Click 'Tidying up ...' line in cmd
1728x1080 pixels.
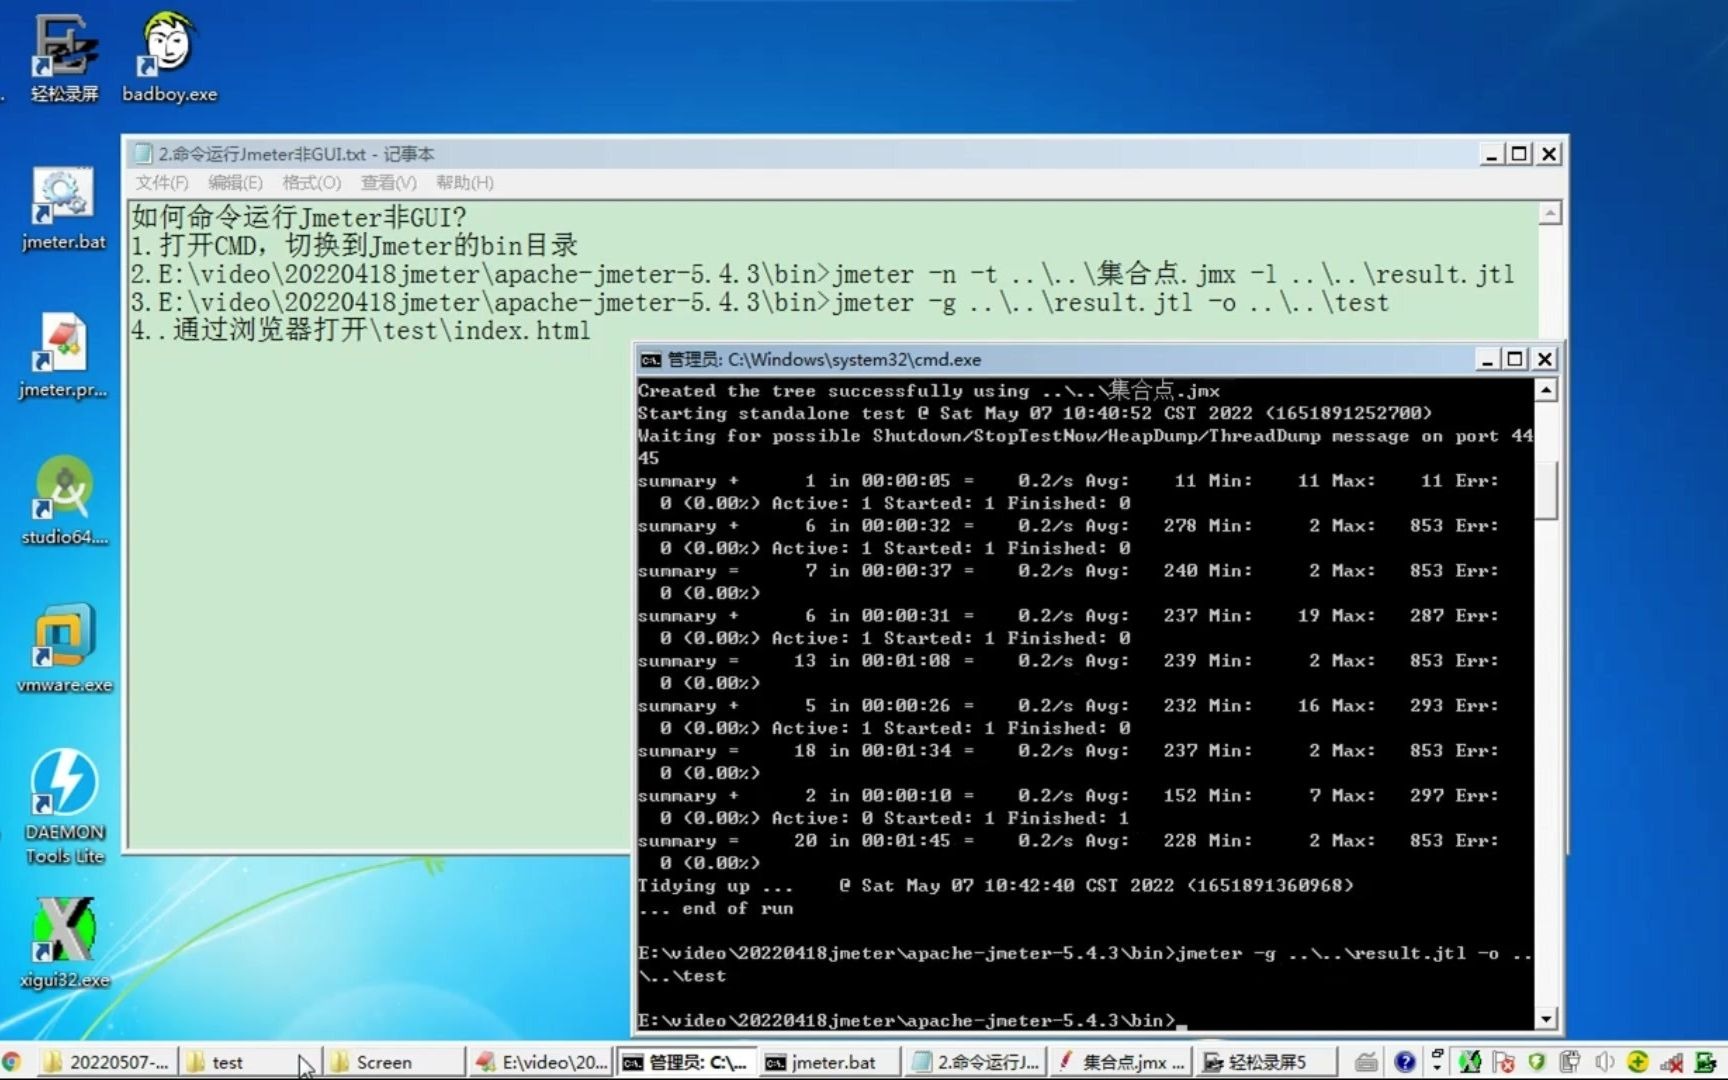coord(996,886)
